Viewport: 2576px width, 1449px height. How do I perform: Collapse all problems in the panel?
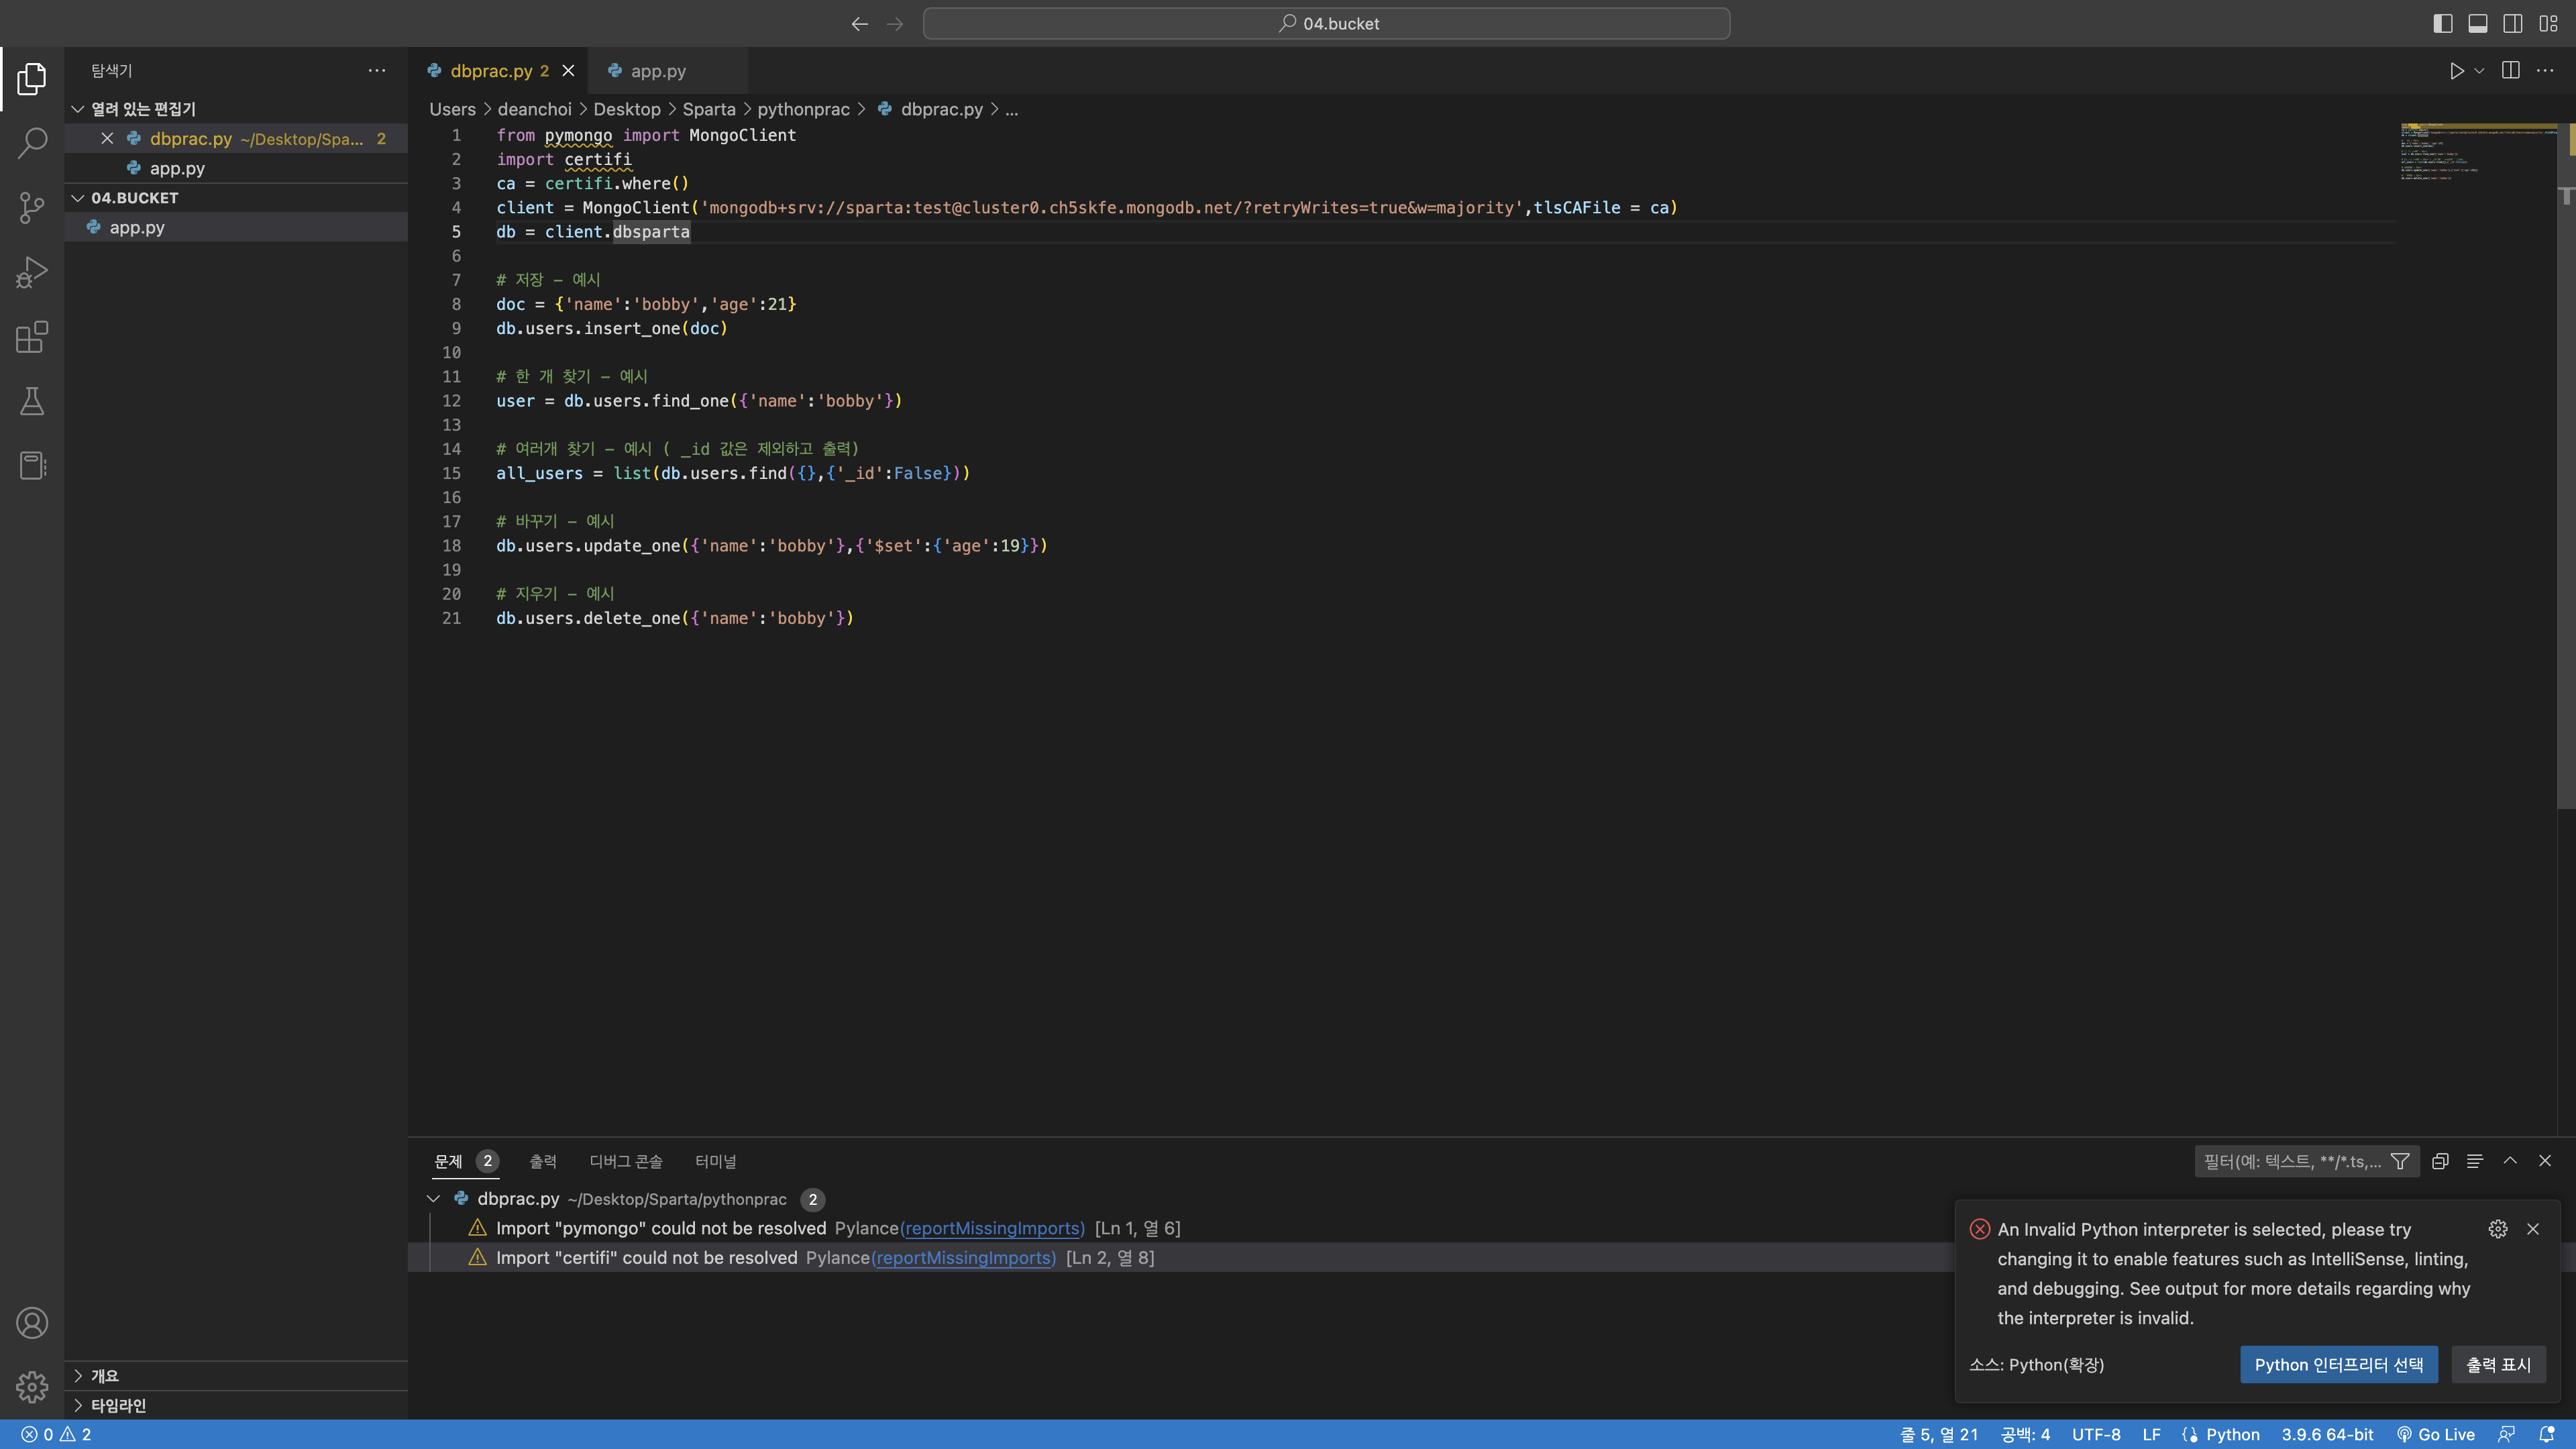(2440, 1161)
